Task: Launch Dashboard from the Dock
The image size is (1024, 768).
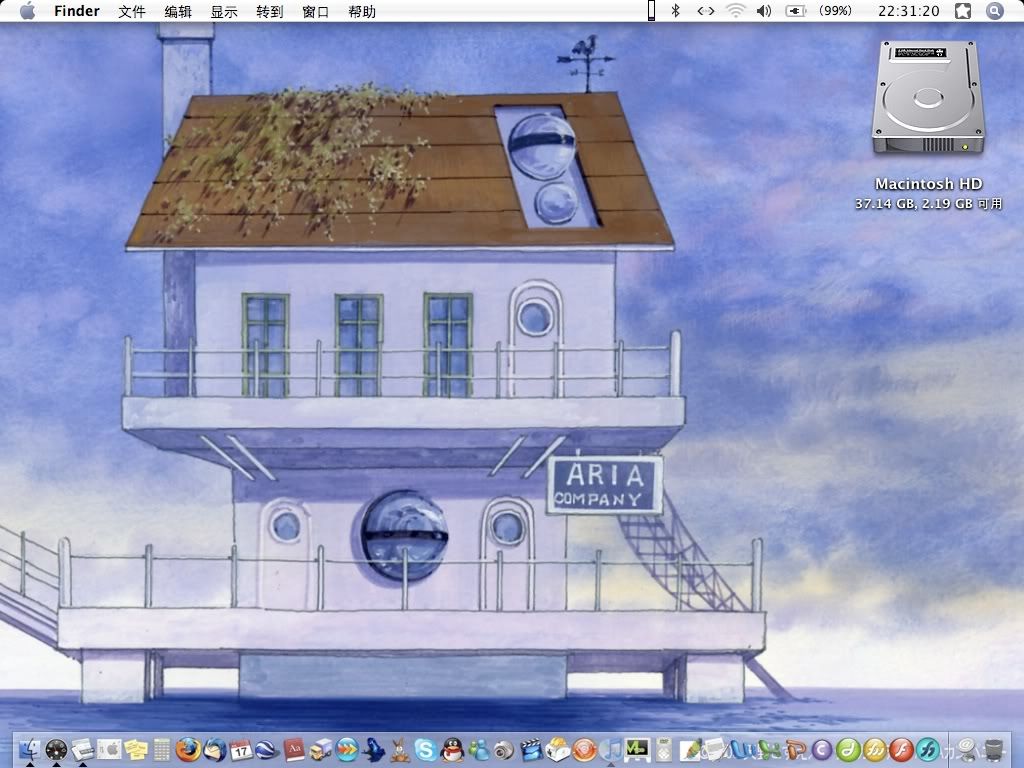Action: click(56, 750)
